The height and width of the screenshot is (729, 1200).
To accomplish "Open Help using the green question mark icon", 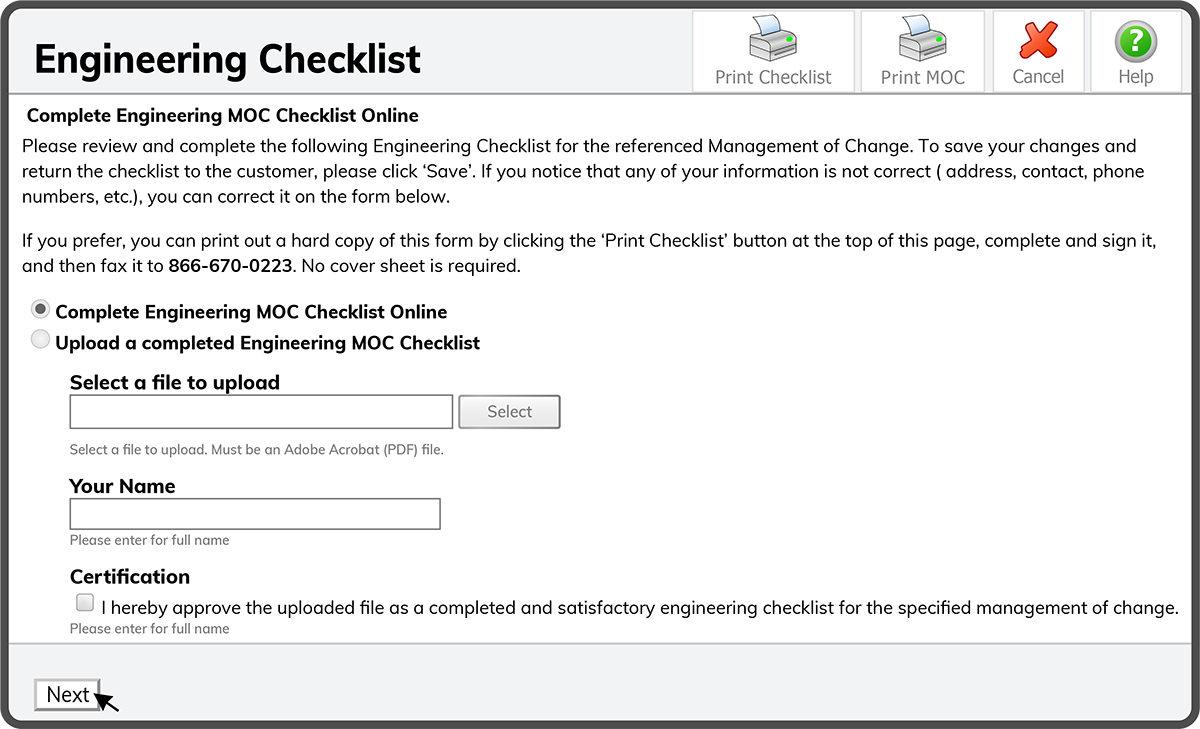I will pos(1135,39).
